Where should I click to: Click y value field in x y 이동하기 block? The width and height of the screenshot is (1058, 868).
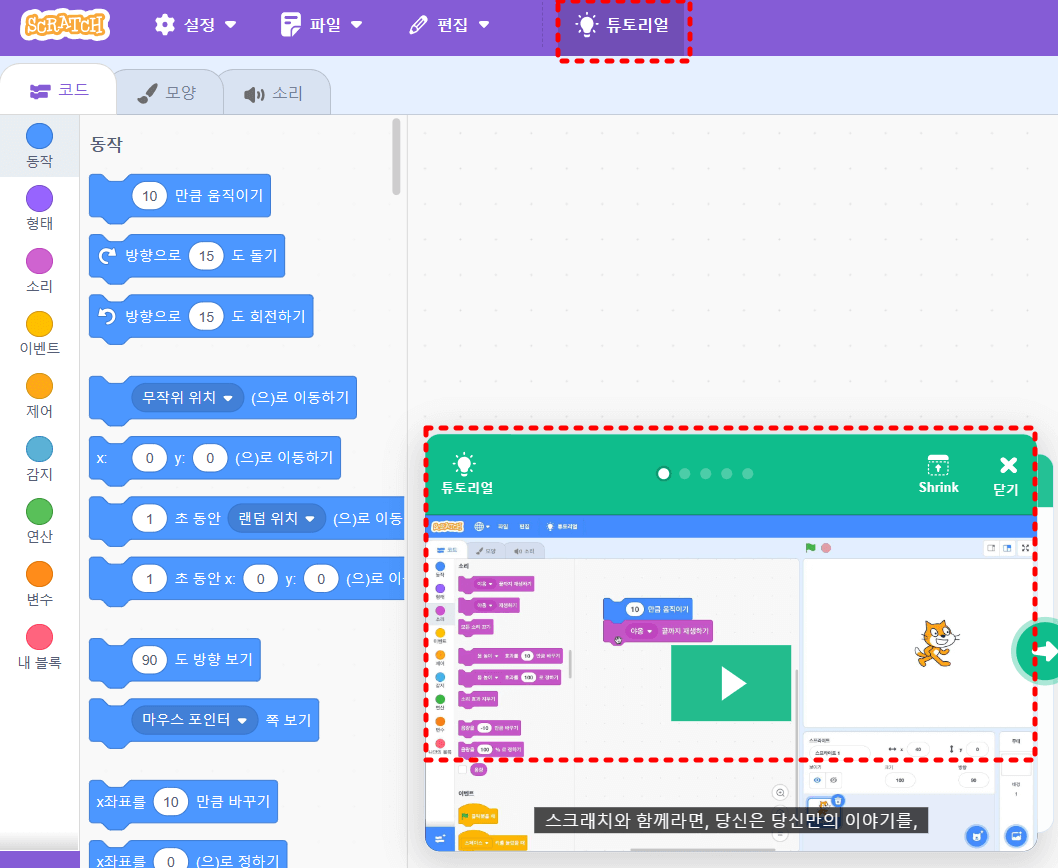point(210,458)
